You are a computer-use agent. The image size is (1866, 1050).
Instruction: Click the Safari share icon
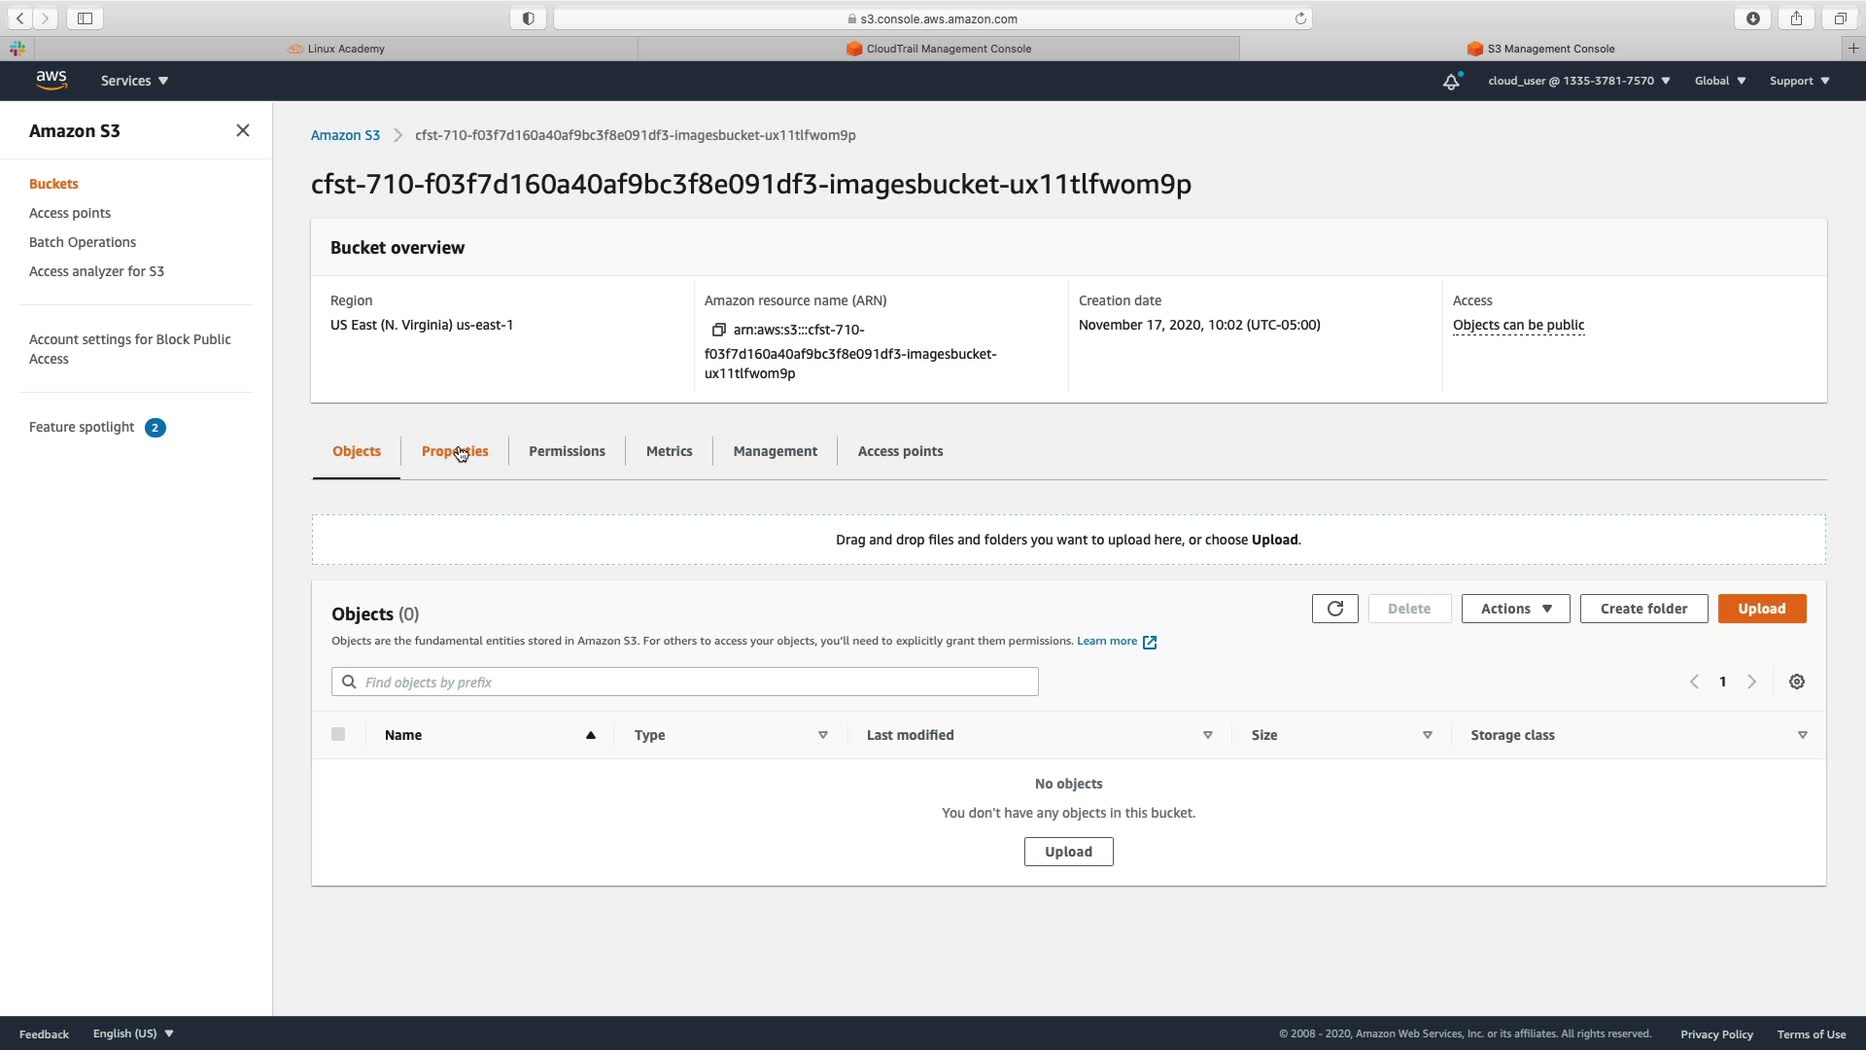1797,18
